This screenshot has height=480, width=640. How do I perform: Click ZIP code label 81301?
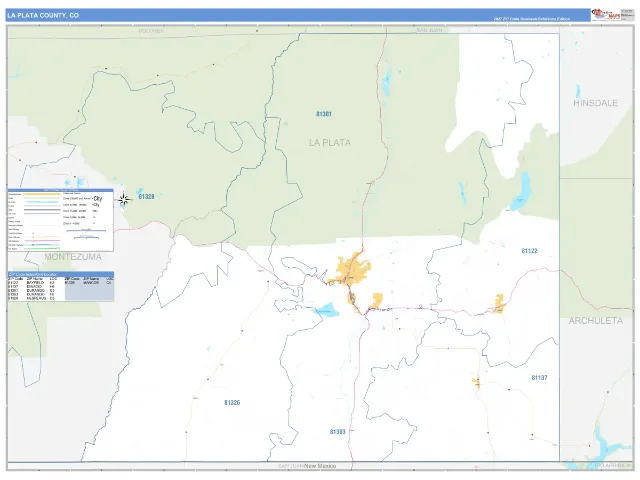324,114
